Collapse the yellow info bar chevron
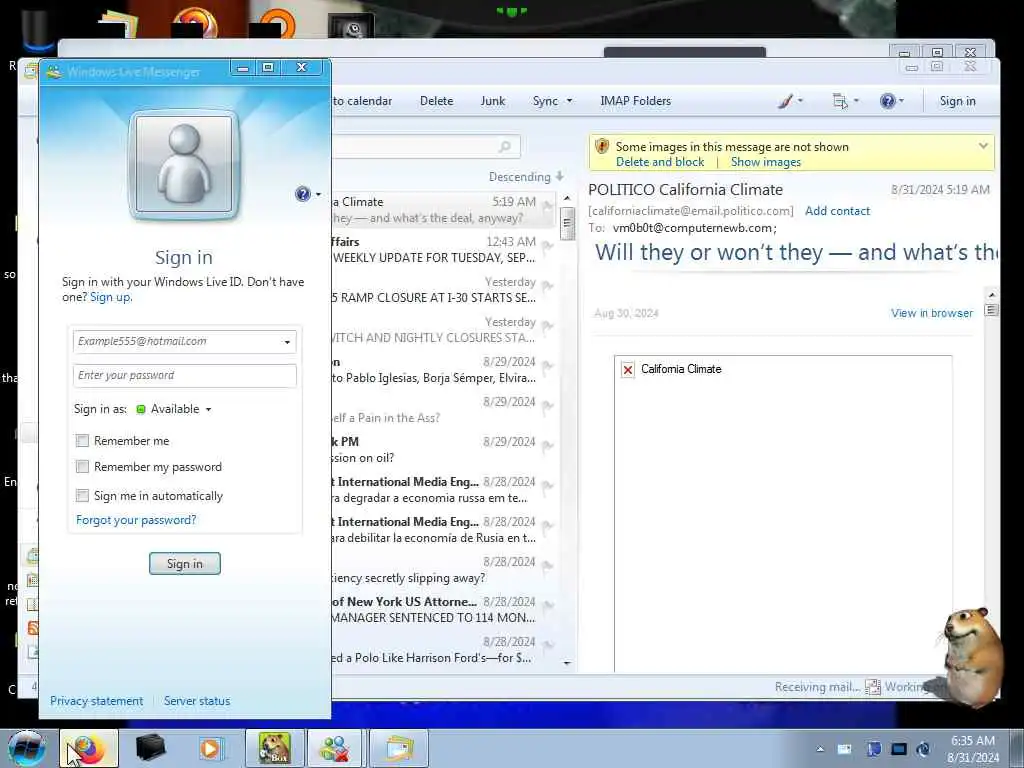1024x768 pixels. point(983,146)
